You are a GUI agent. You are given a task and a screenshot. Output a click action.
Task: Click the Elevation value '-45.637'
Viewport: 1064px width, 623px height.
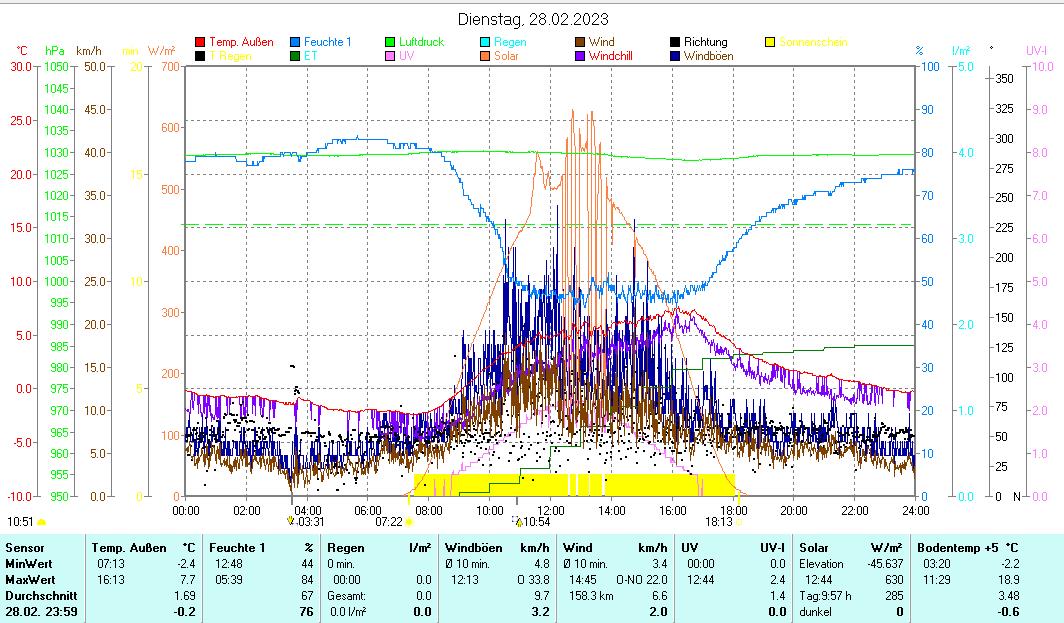pos(885,563)
